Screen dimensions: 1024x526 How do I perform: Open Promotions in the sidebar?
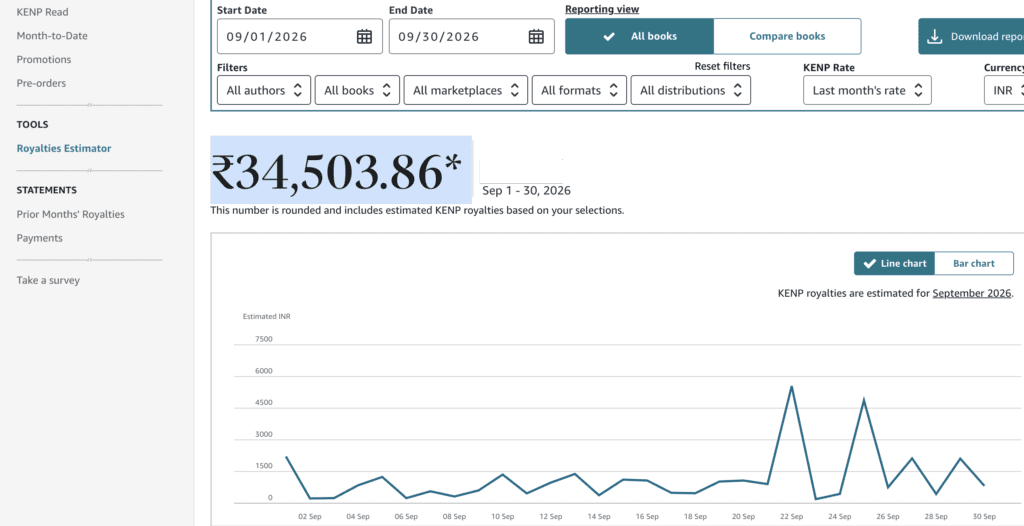tap(44, 59)
